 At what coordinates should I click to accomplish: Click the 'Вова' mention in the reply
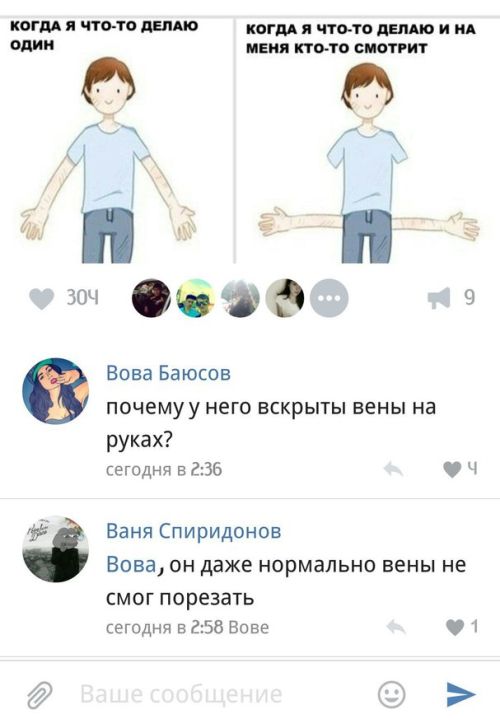tap(131, 565)
